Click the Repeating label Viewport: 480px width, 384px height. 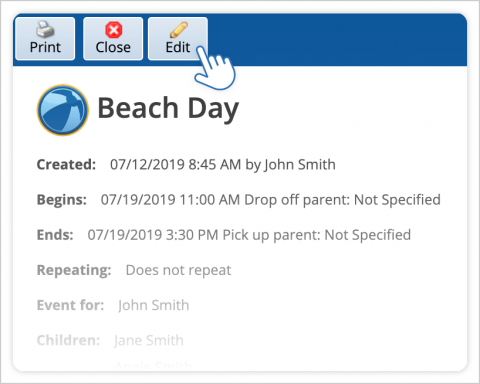pos(74,270)
